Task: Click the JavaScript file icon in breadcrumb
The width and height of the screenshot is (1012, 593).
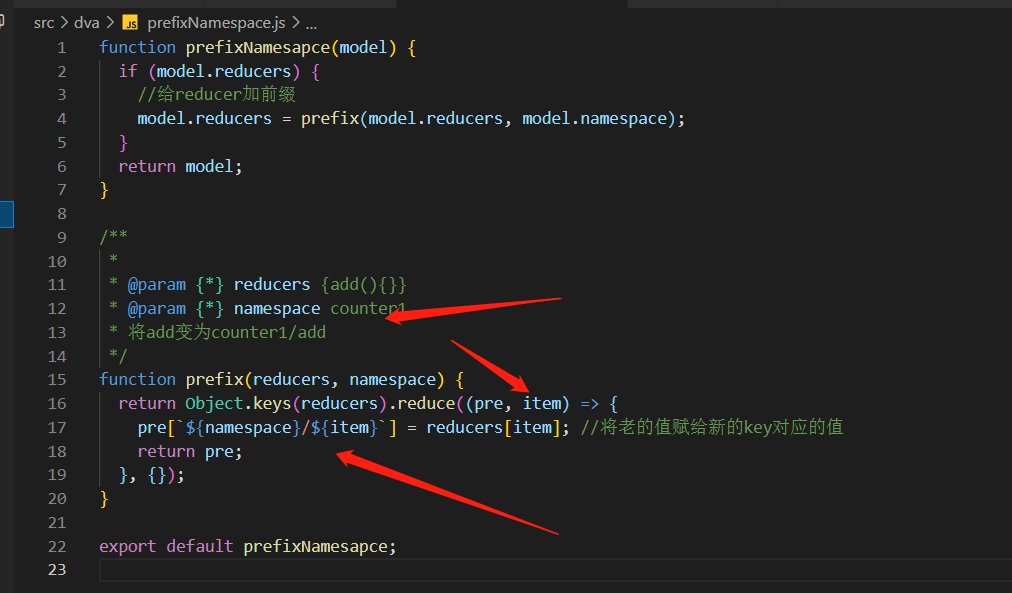Action: click(x=129, y=21)
